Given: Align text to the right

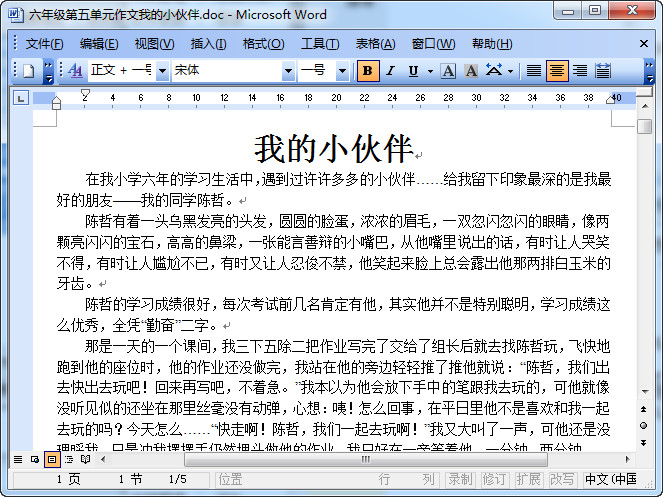Looking at the screenshot, I should pyautogui.click(x=580, y=71).
